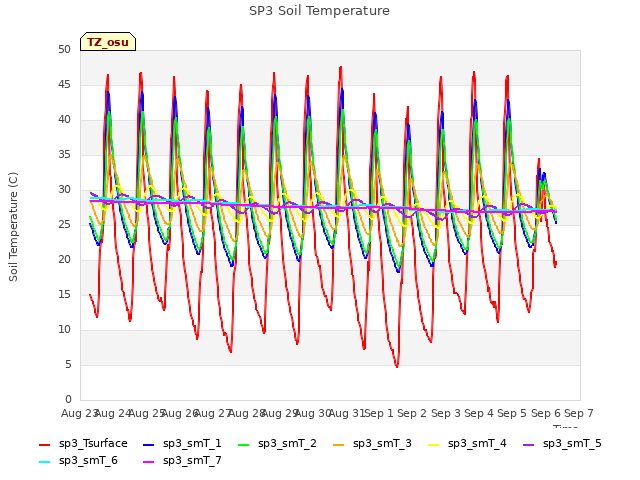Toggle the sp3_smT_5 legend entry
The image size is (640, 480).
pos(562,444)
